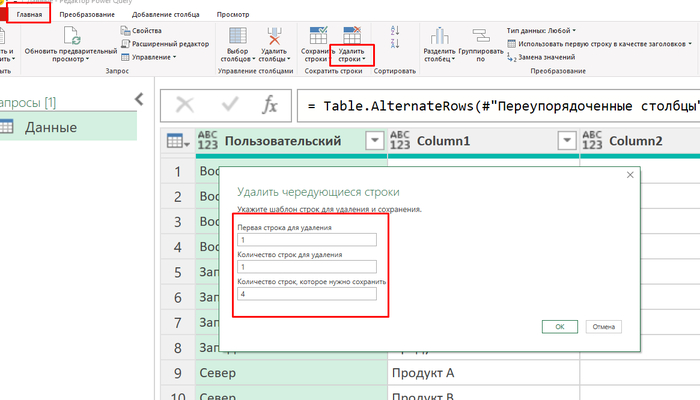Open the Column1 filter dropdown
Screen dimensions: 700x400
pos(567,141)
